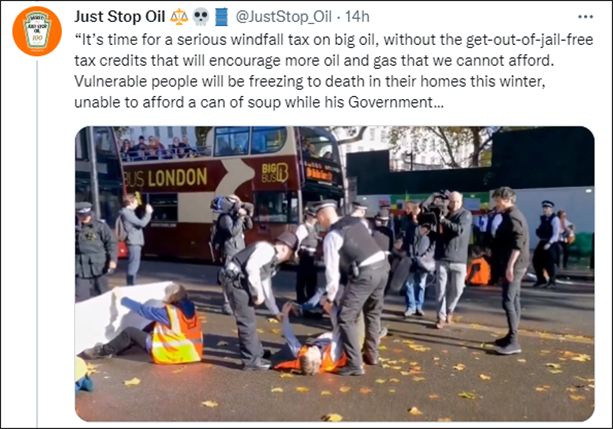Click the skull emoji beside account name
The width and height of the screenshot is (613, 429).
201,17
